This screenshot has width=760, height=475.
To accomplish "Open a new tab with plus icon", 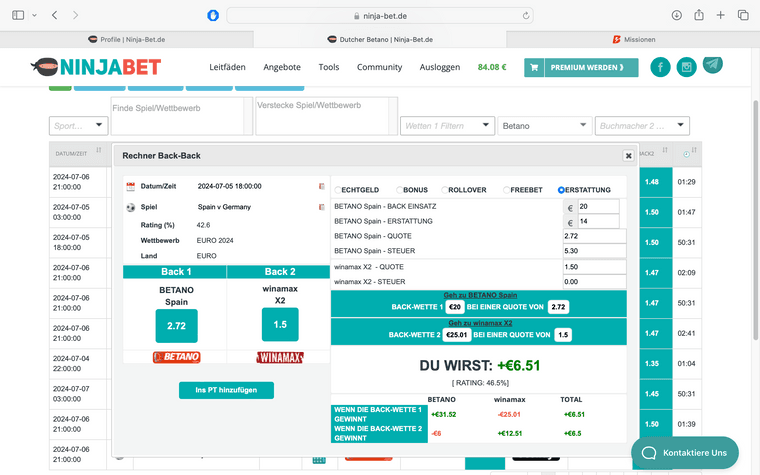I will (x=721, y=15).
